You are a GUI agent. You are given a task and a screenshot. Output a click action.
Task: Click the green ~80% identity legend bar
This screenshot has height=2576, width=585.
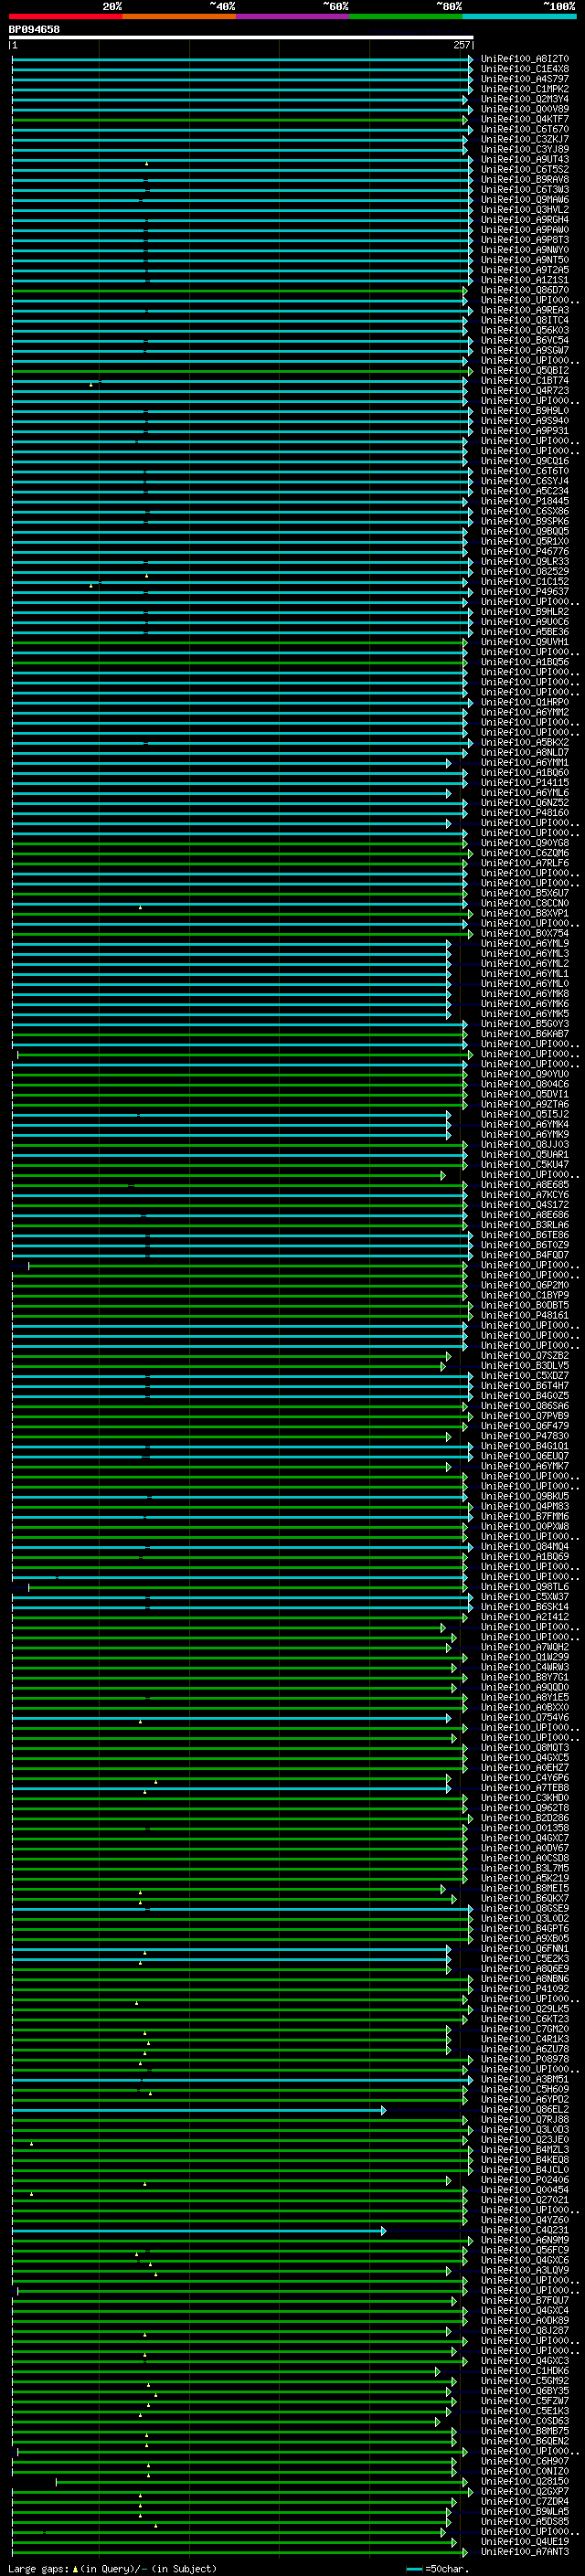point(406,16)
